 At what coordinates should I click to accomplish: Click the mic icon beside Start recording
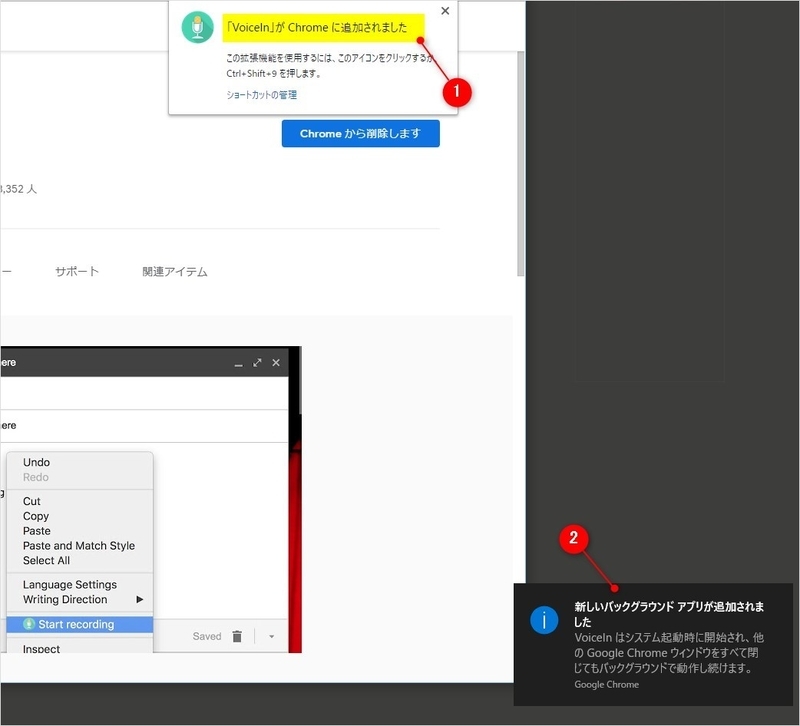click(29, 624)
